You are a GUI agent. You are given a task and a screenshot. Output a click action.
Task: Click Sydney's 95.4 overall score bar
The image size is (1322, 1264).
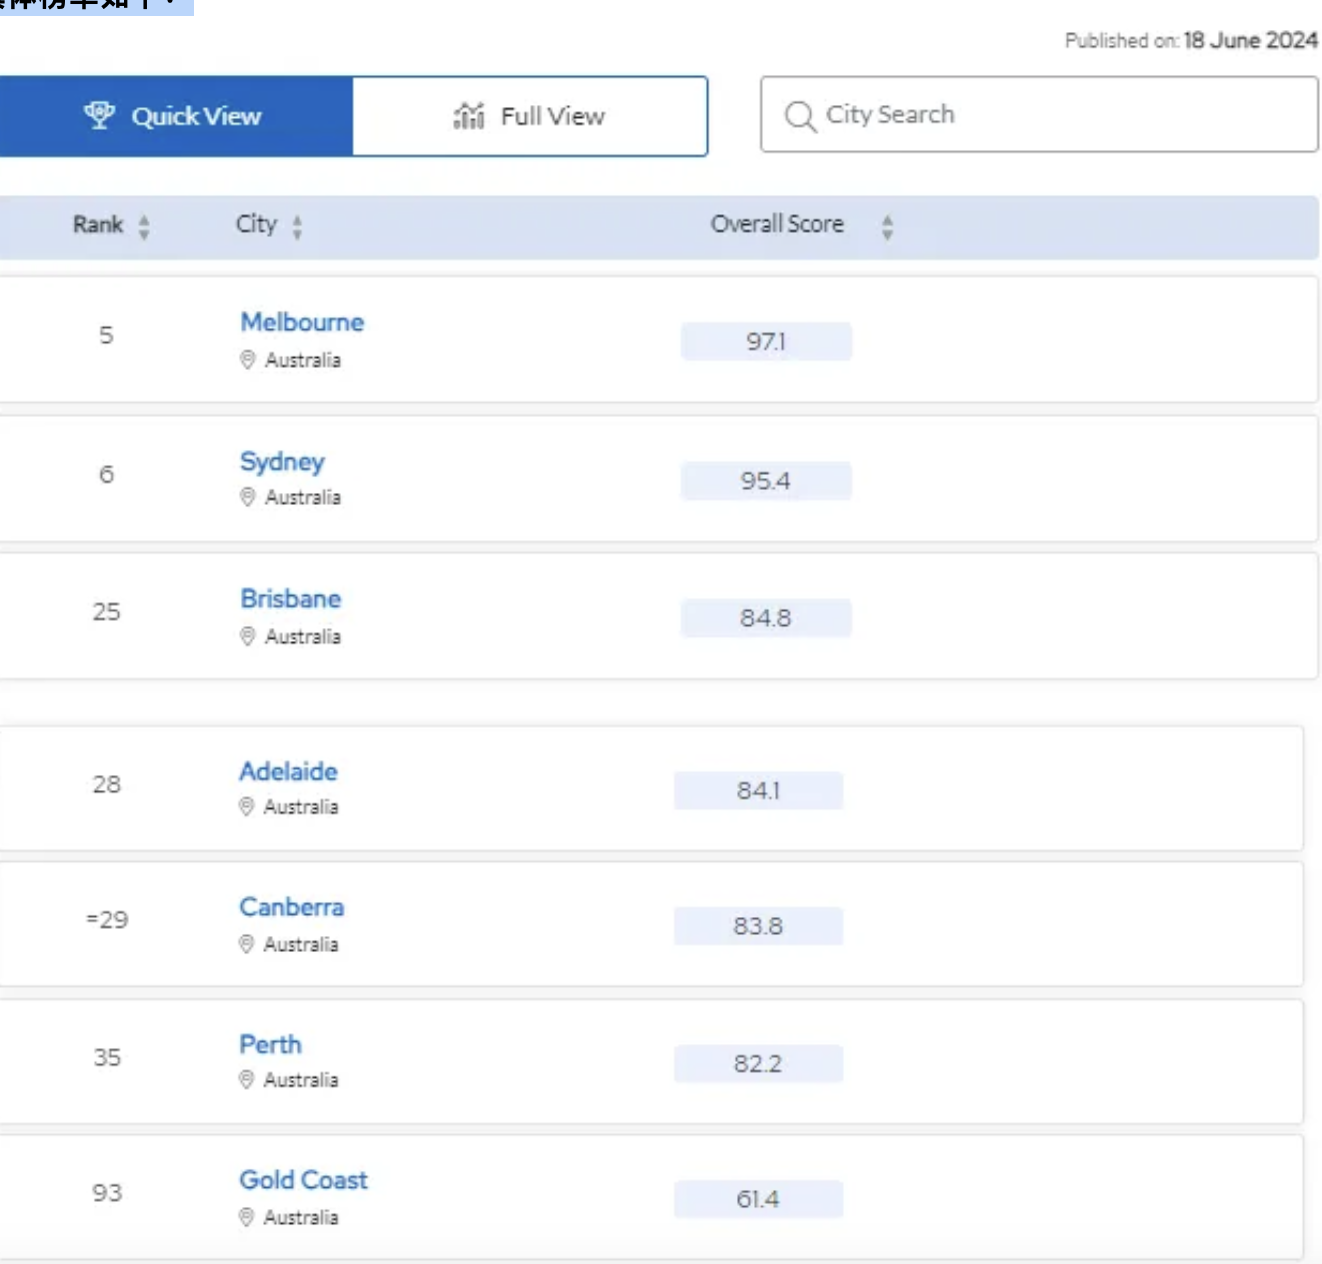tap(766, 481)
